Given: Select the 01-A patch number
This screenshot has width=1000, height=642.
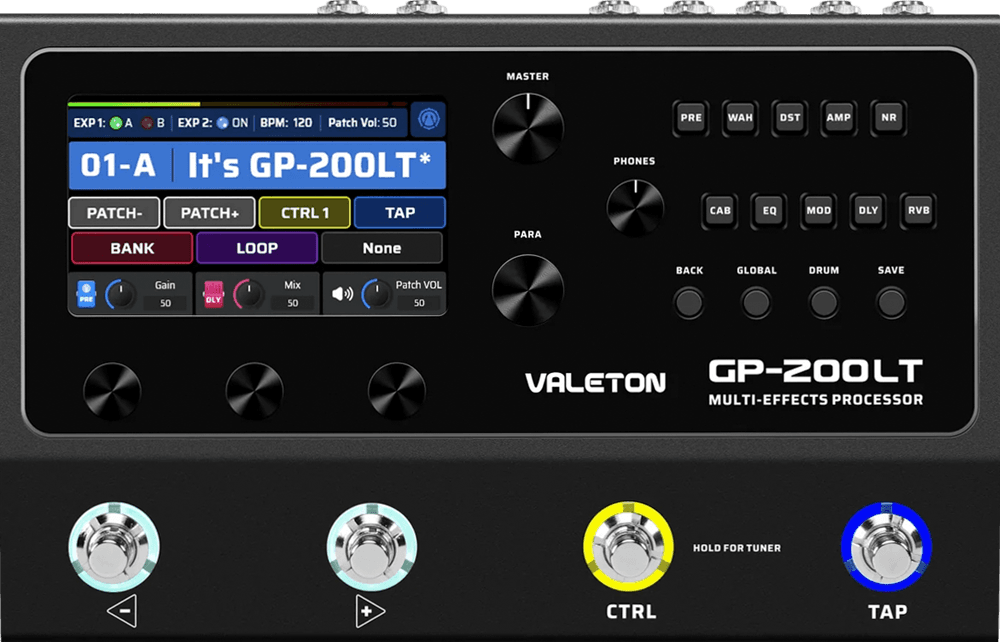Looking at the screenshot, I should [x=118, y=166].
